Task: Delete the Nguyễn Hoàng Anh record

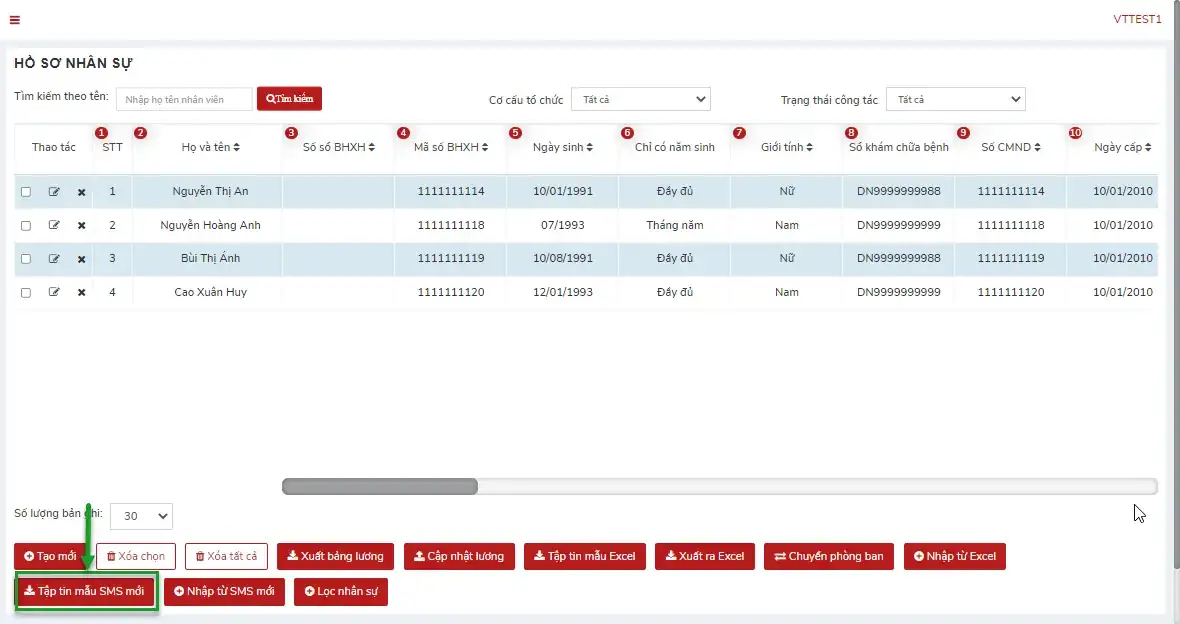Action: (x=81, y=225)
